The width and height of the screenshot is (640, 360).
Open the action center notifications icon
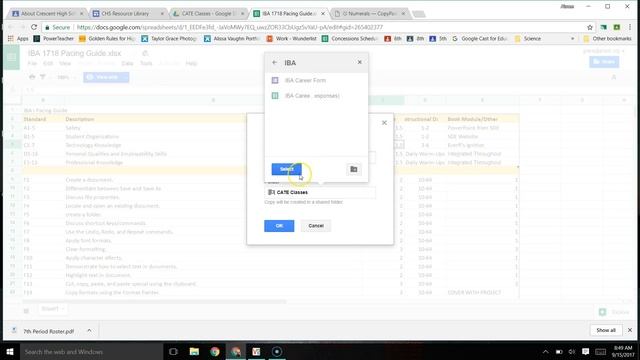coord(585,351)
